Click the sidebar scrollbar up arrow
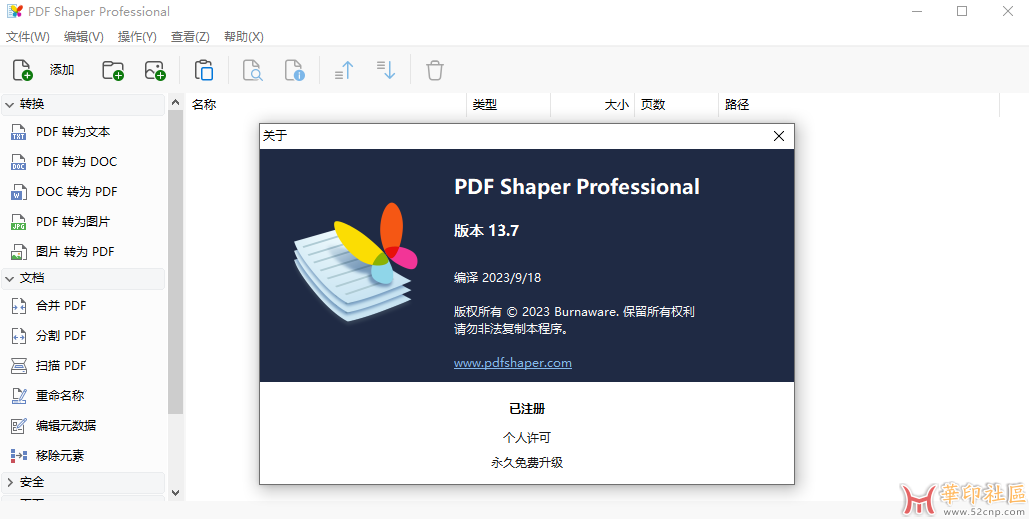This screenshot has width=1029, height=519. (x=175, y=102)
